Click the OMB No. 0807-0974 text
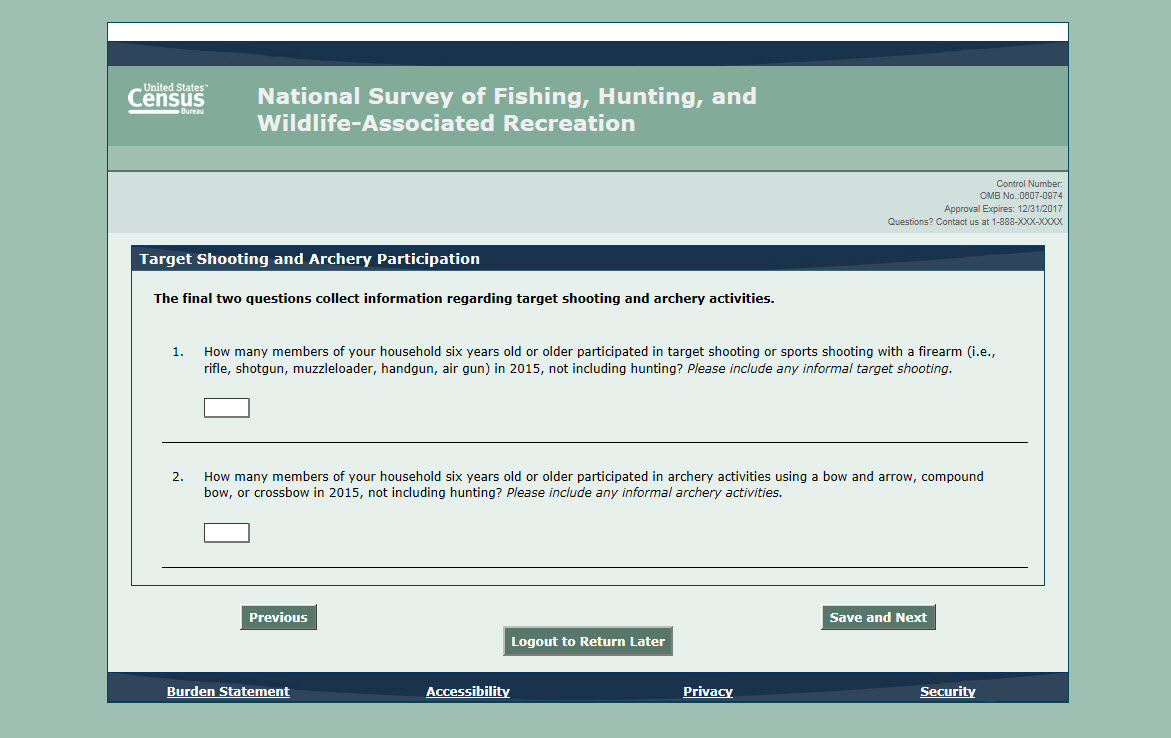 (x=1020, y=197)
